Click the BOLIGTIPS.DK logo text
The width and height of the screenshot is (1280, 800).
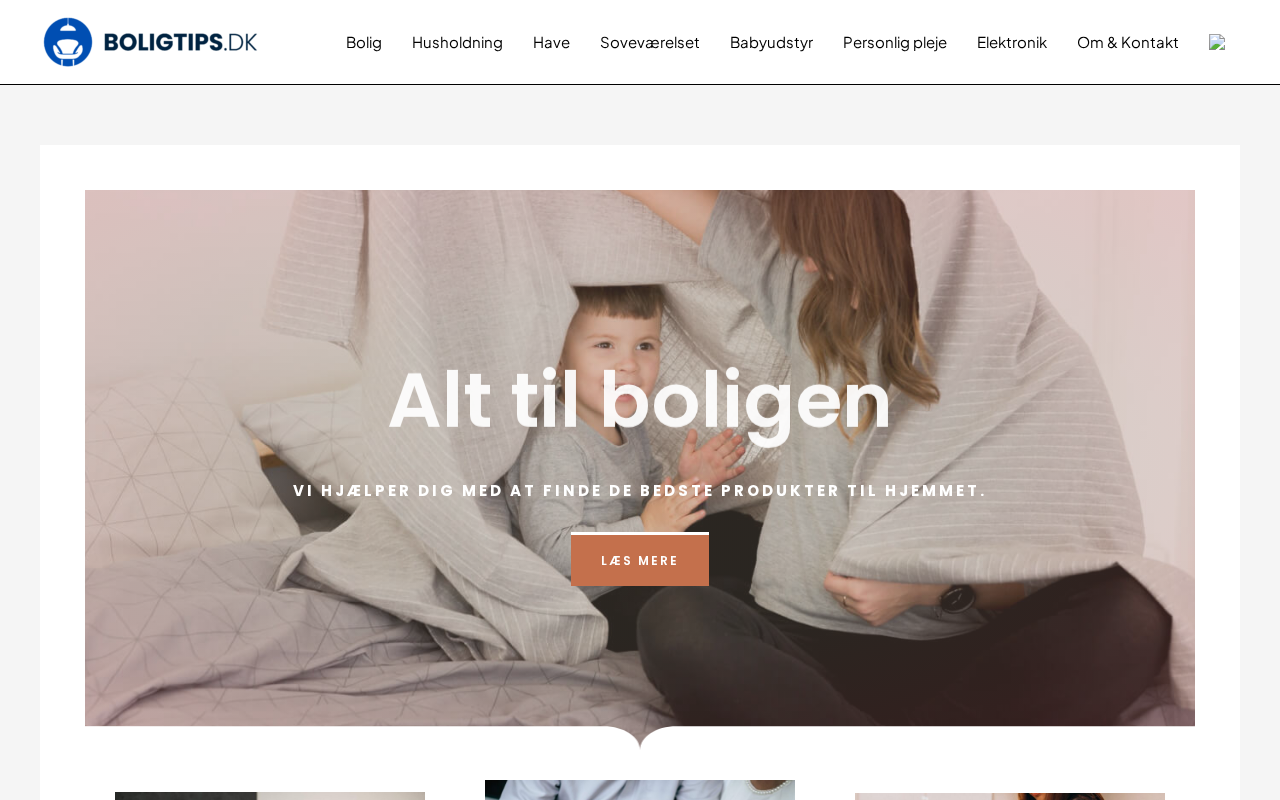coord(180,42)
